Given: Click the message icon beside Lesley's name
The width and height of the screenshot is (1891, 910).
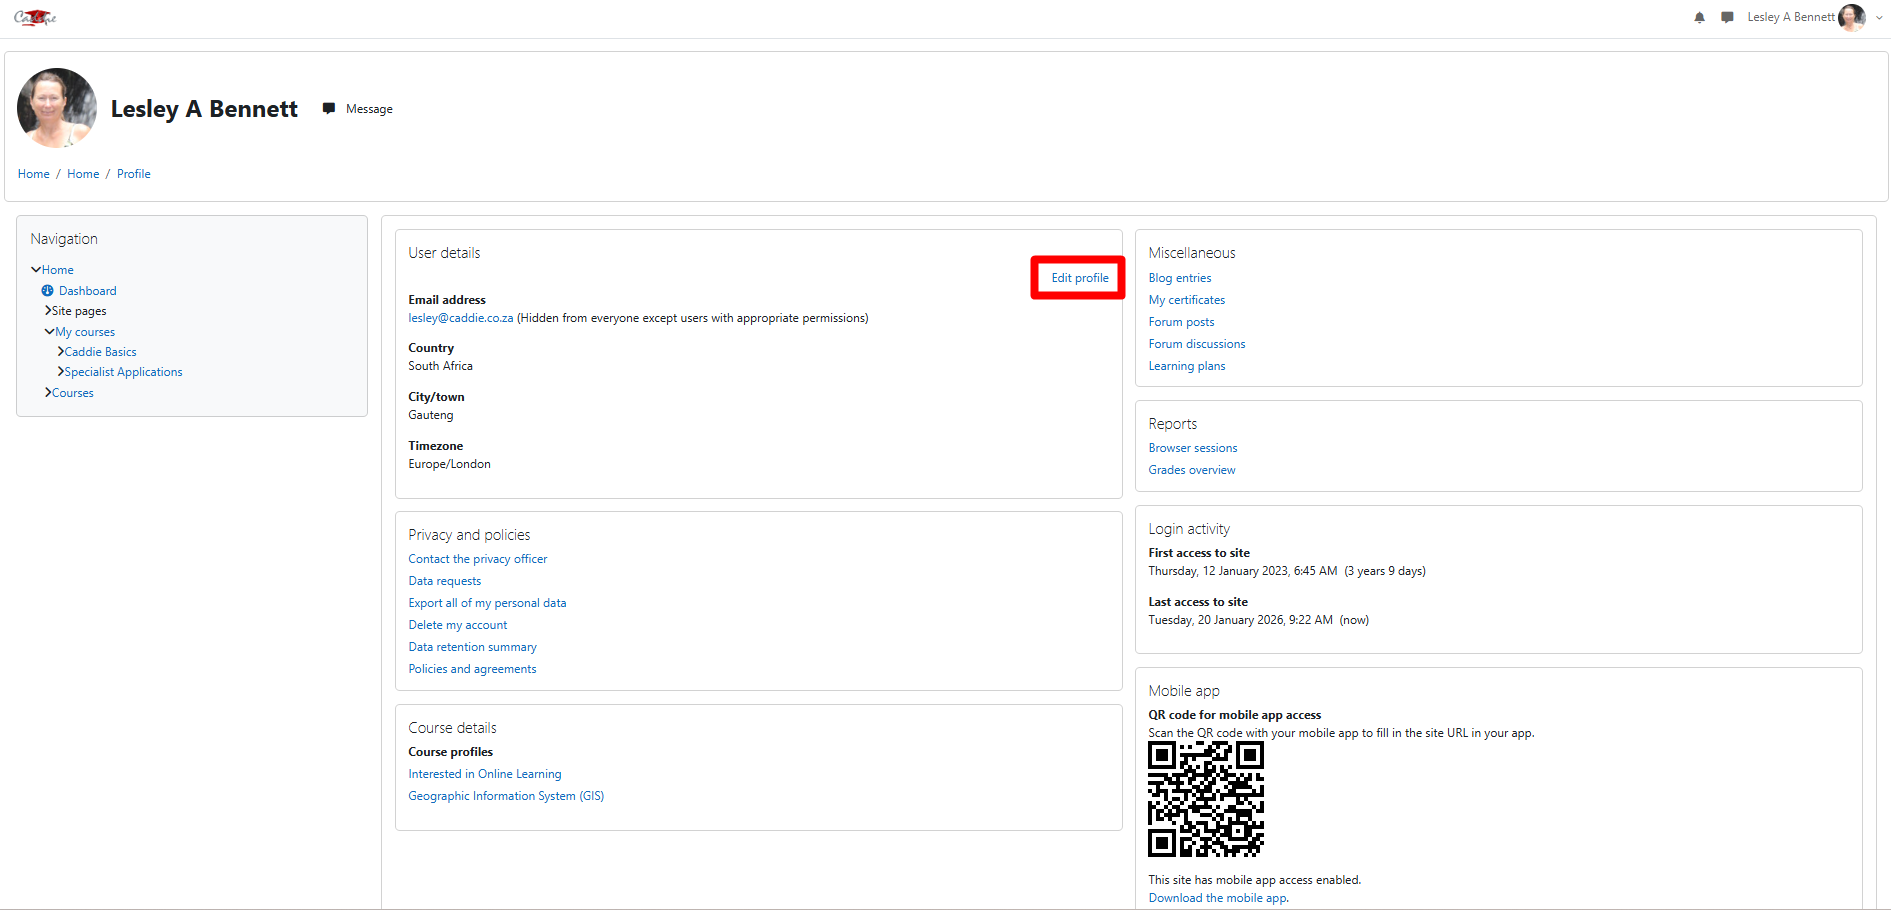Looking at the screenshot, I should click(329, 109).
